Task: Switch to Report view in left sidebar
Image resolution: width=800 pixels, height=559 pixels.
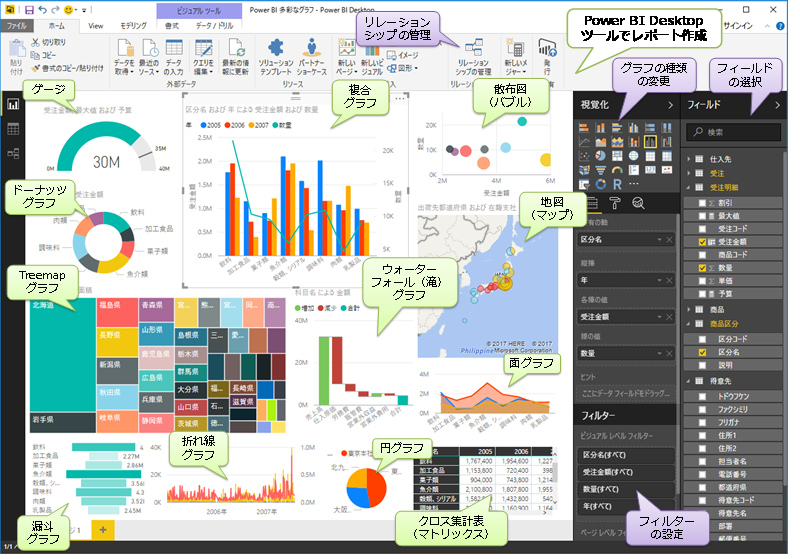Action: pos(13,105)
